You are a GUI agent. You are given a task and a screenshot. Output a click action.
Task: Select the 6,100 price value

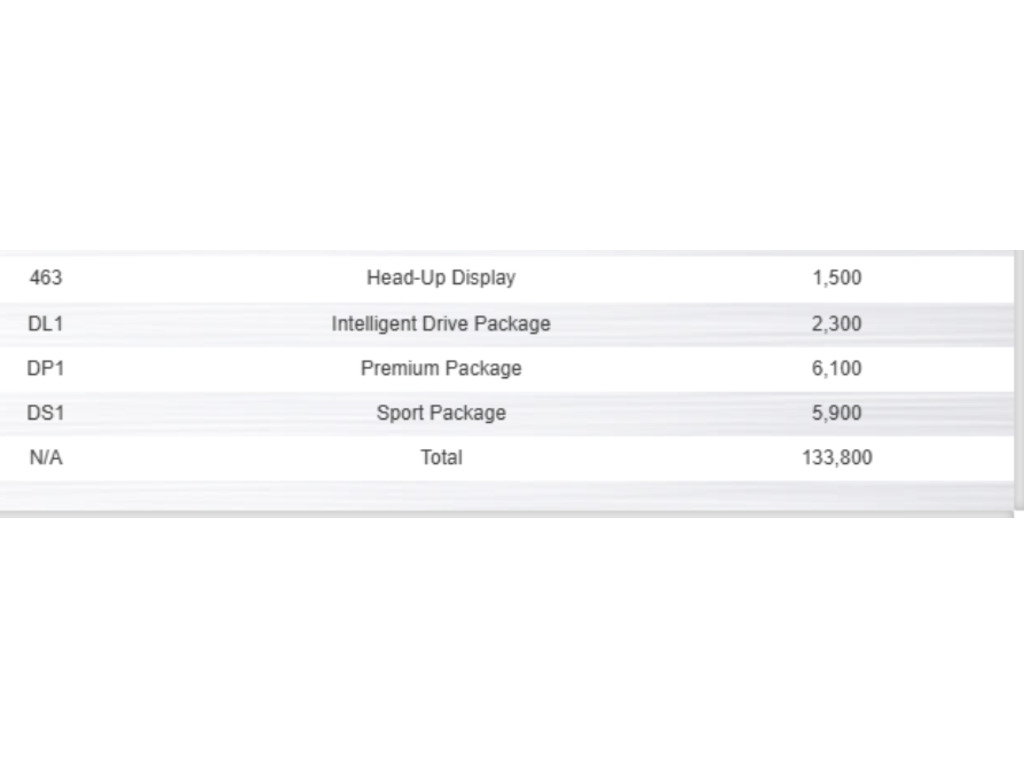point(837,368)
